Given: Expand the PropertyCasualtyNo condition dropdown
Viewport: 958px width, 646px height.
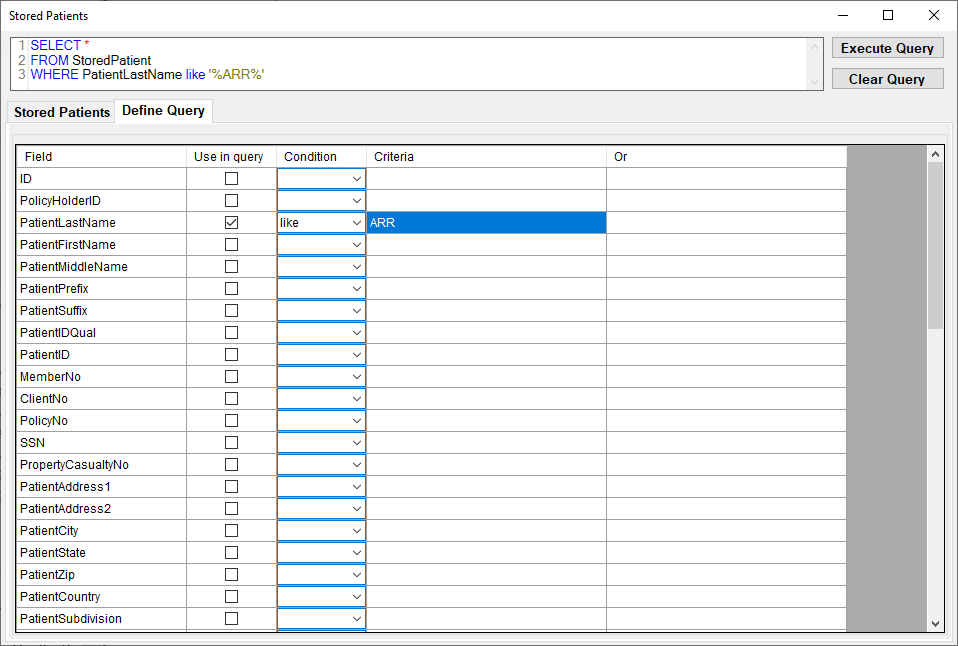Looking at the screenshot, I should click(321, 464).
